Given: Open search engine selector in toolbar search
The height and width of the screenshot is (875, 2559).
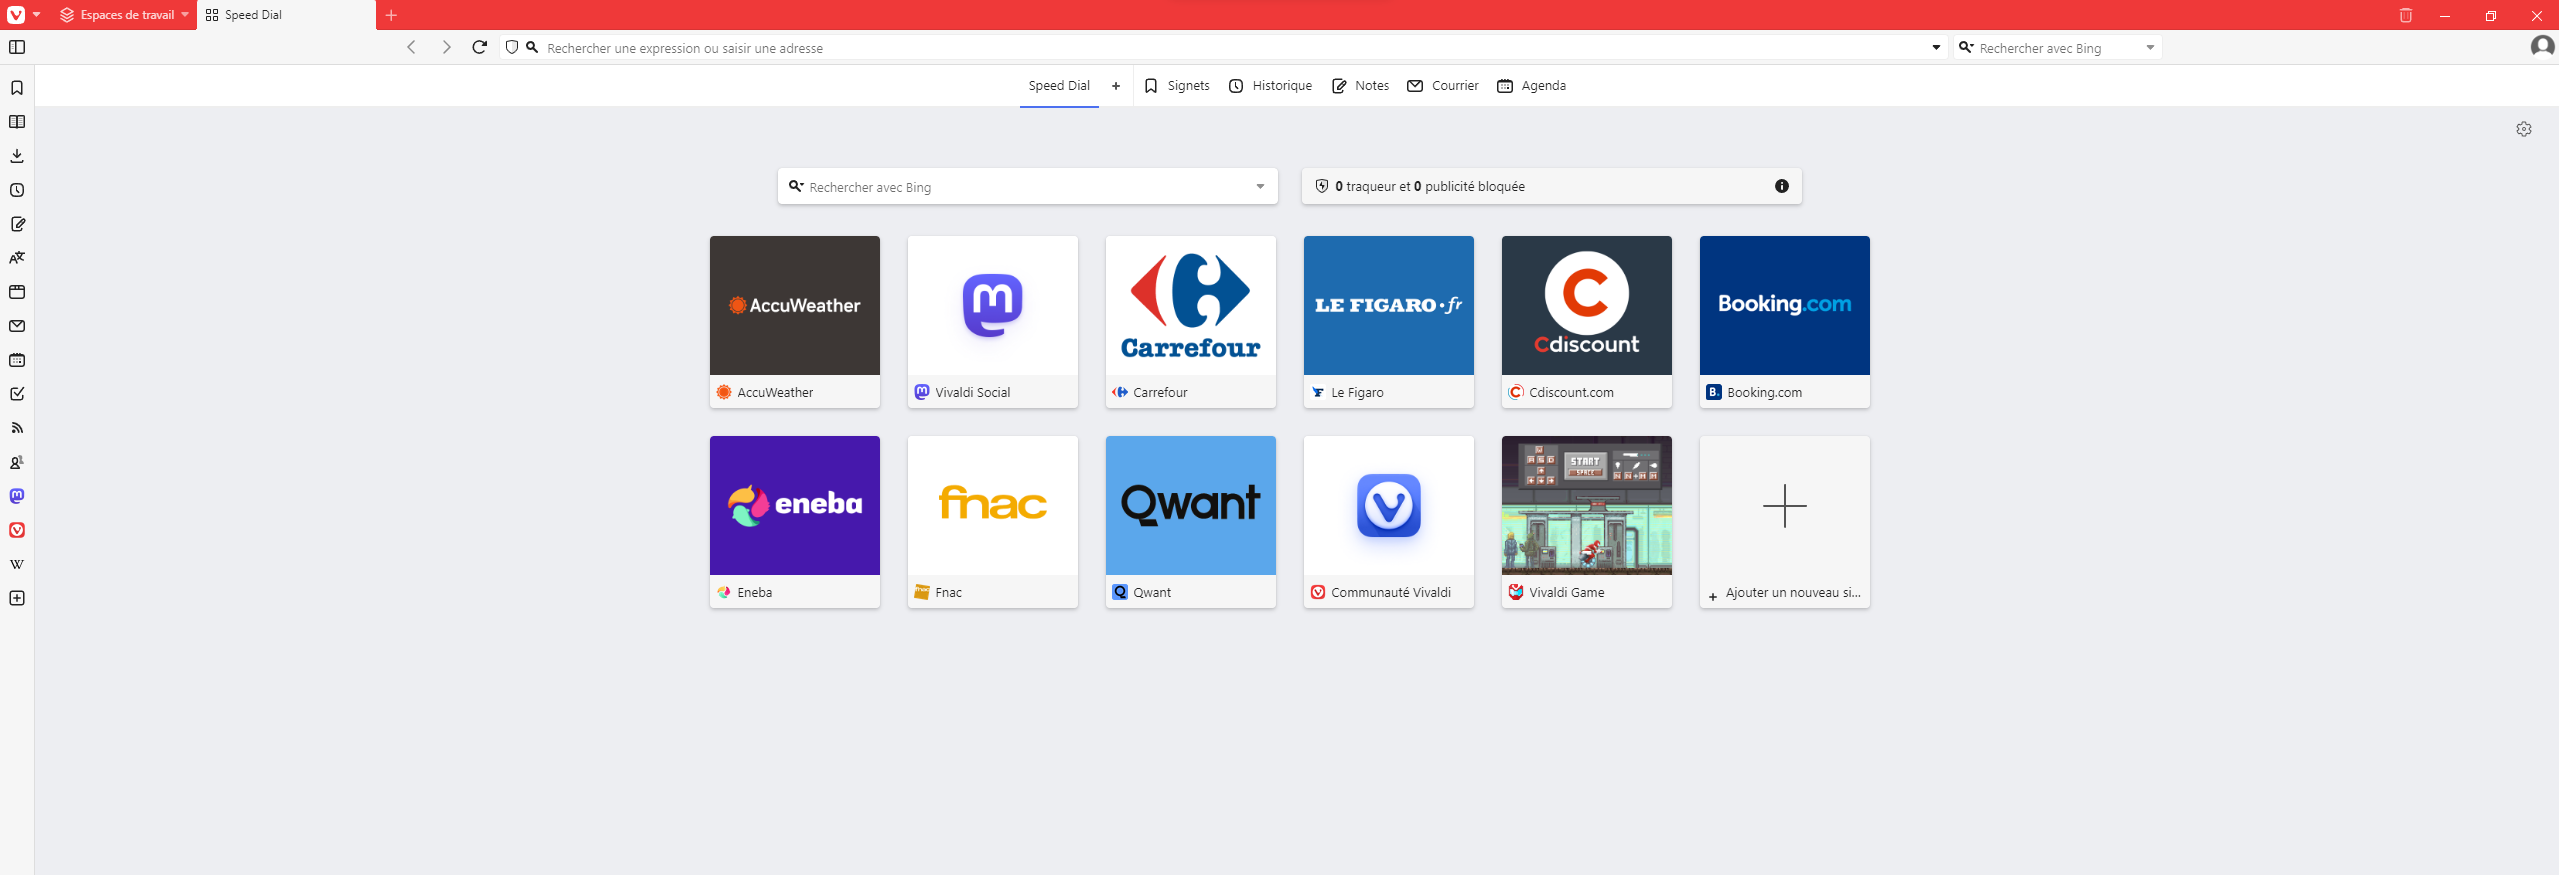Looking at the screenshot, I should coord(1966,47).
